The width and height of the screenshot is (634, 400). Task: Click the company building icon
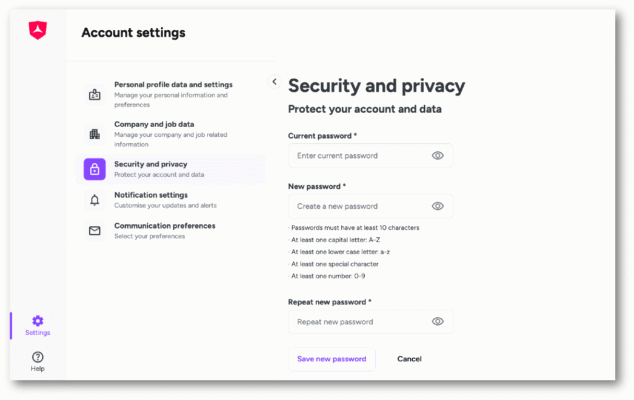coord(95,133)
